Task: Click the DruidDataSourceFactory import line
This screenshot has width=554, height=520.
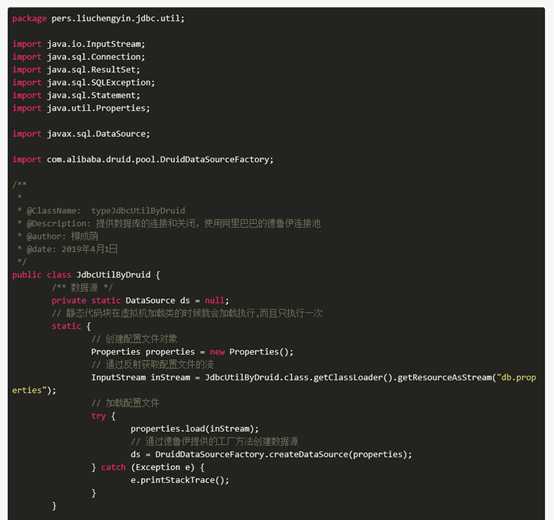Action: click(x=143, y=160)
